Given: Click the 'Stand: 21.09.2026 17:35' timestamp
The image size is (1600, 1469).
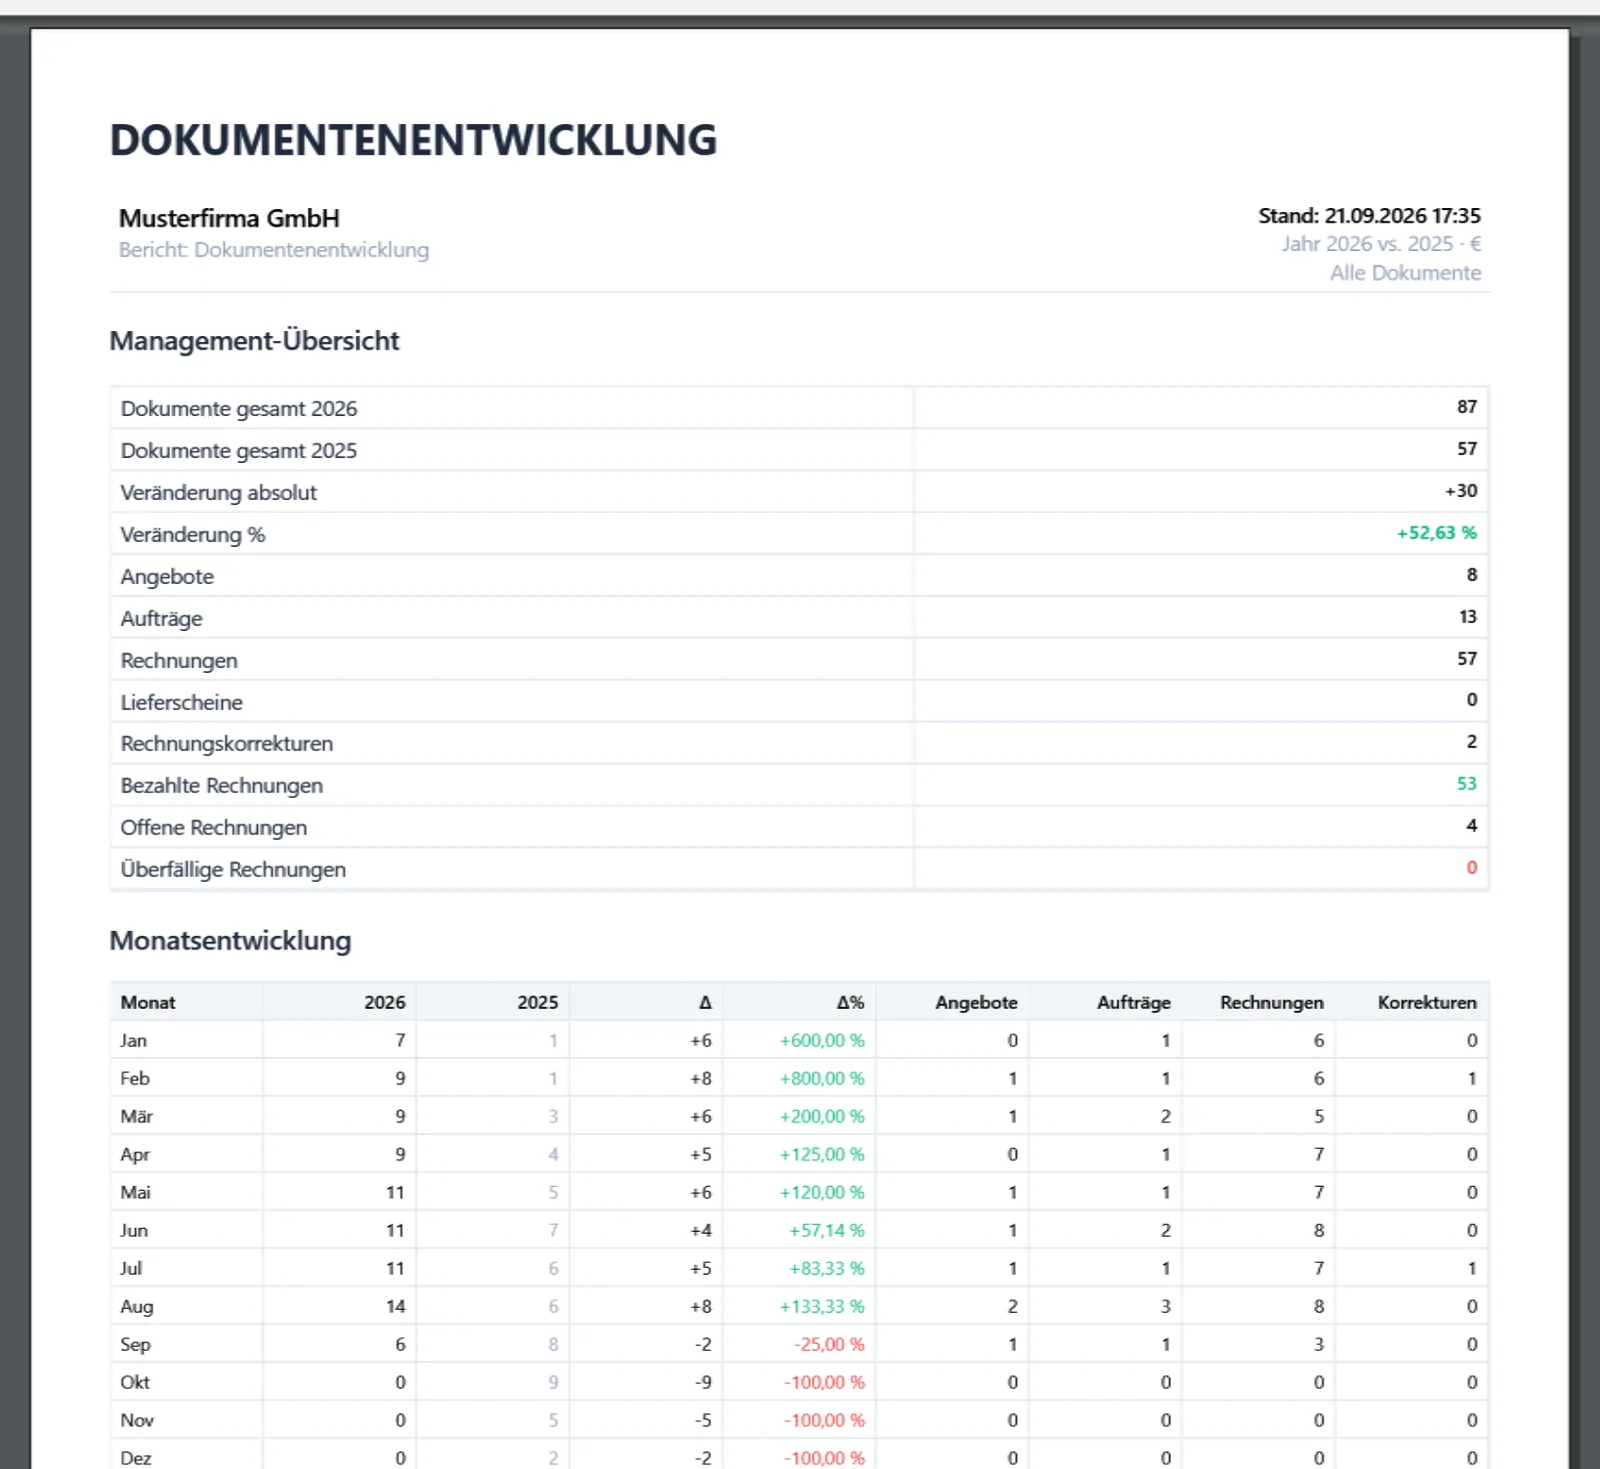Looking at the screenshot, I should [1369, 216].
